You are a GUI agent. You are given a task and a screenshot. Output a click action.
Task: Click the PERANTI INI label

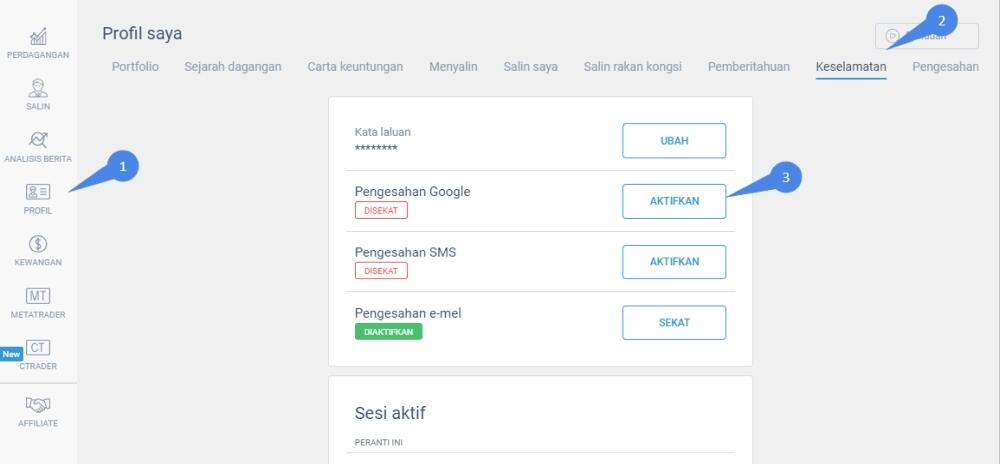tap(379, 442)
